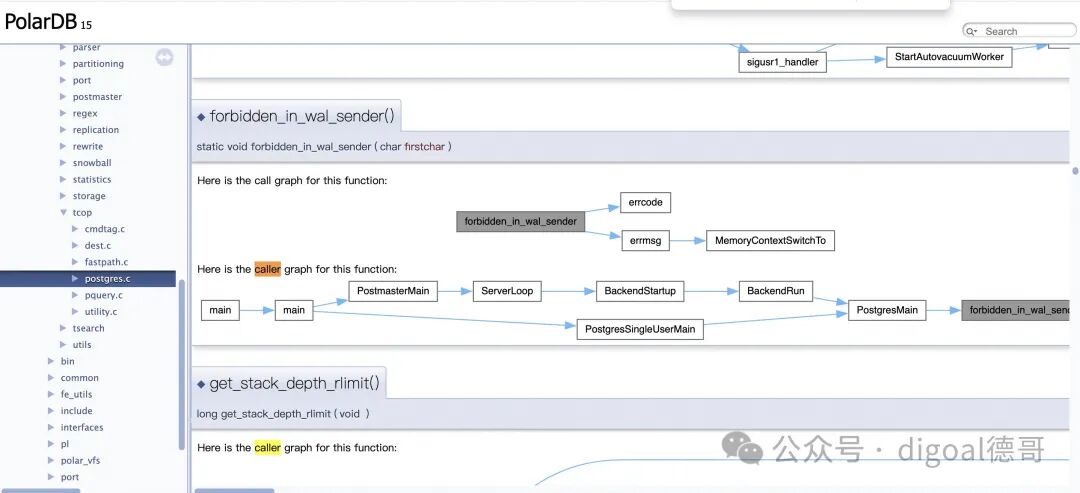
Task: Open the statistics tree item
Action: [92, 179]
